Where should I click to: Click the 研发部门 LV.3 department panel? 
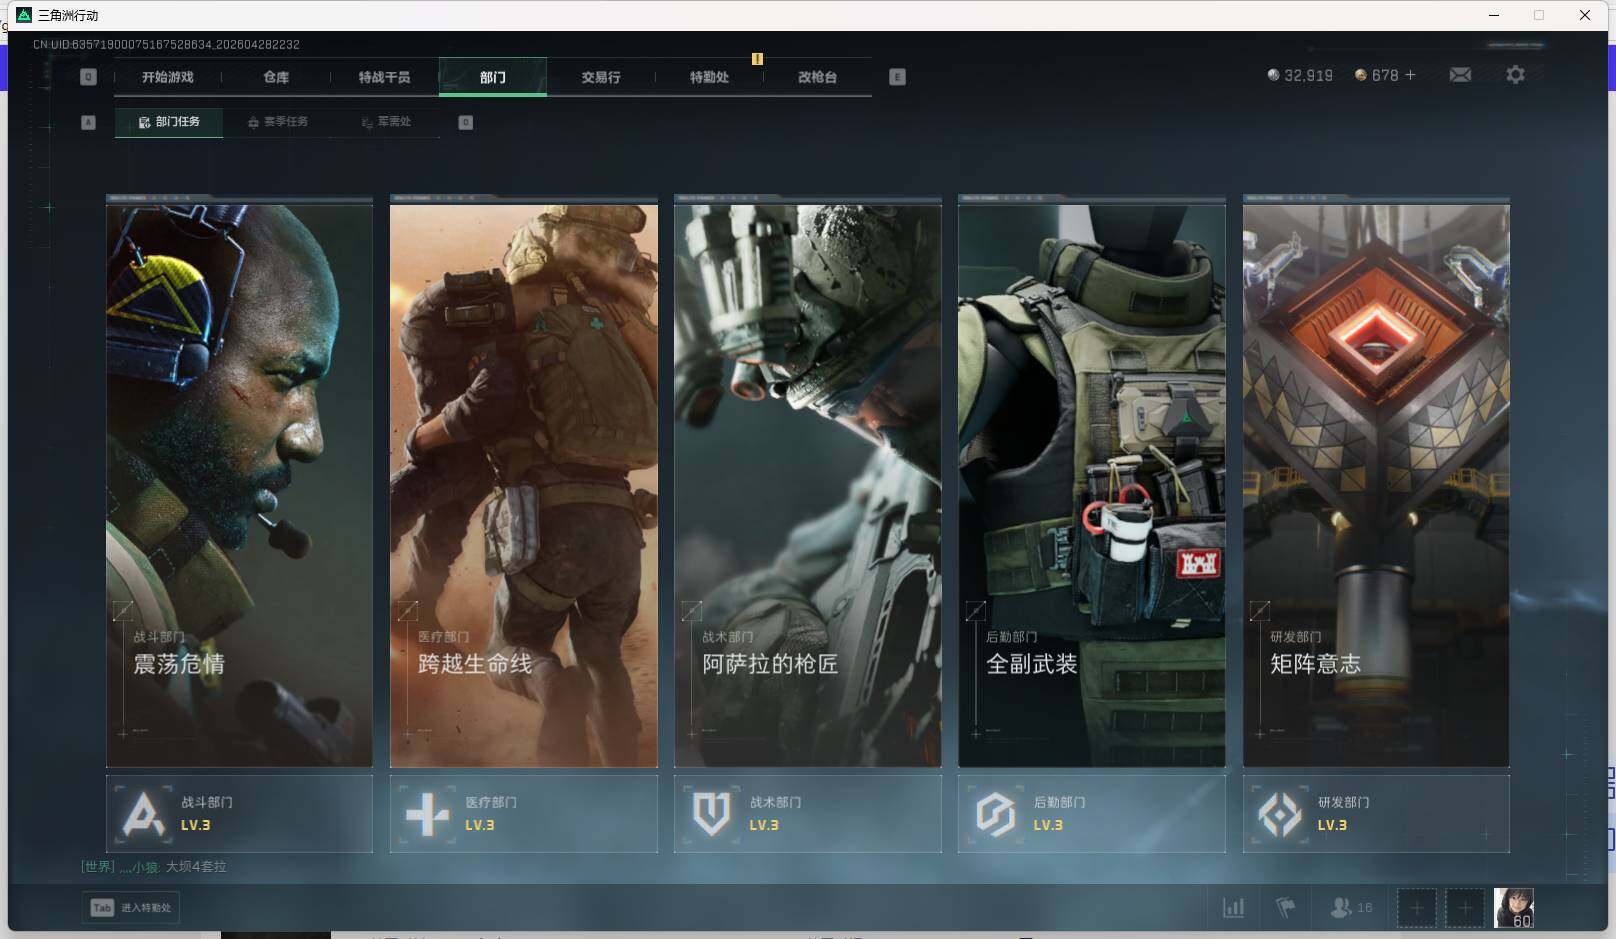click(x=1376, y=814)
